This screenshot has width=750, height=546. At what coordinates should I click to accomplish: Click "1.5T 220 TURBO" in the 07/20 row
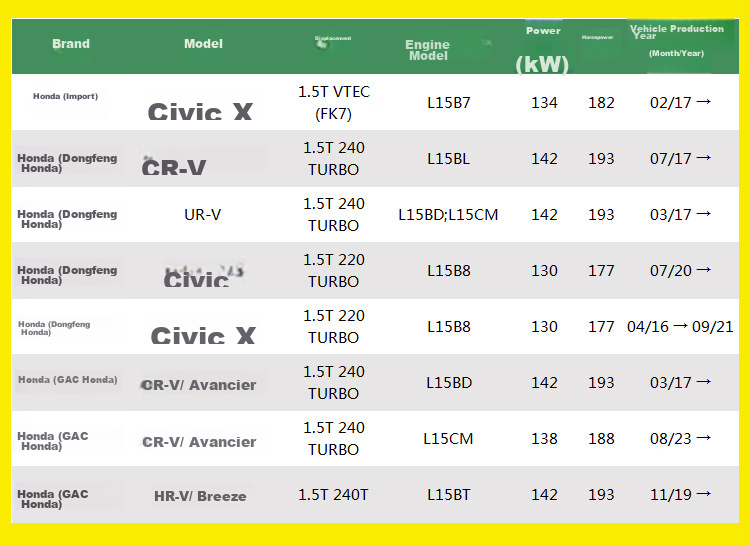334,271
